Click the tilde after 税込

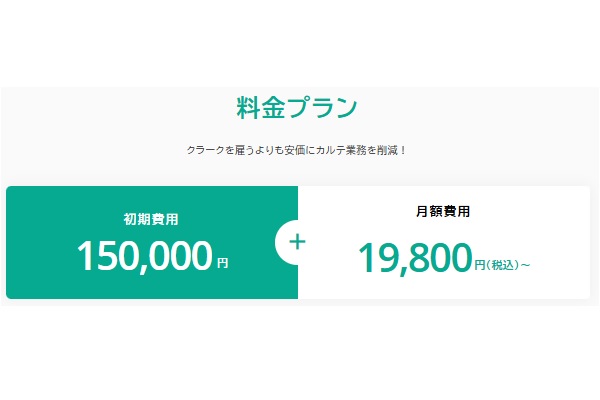coord(524,265)
